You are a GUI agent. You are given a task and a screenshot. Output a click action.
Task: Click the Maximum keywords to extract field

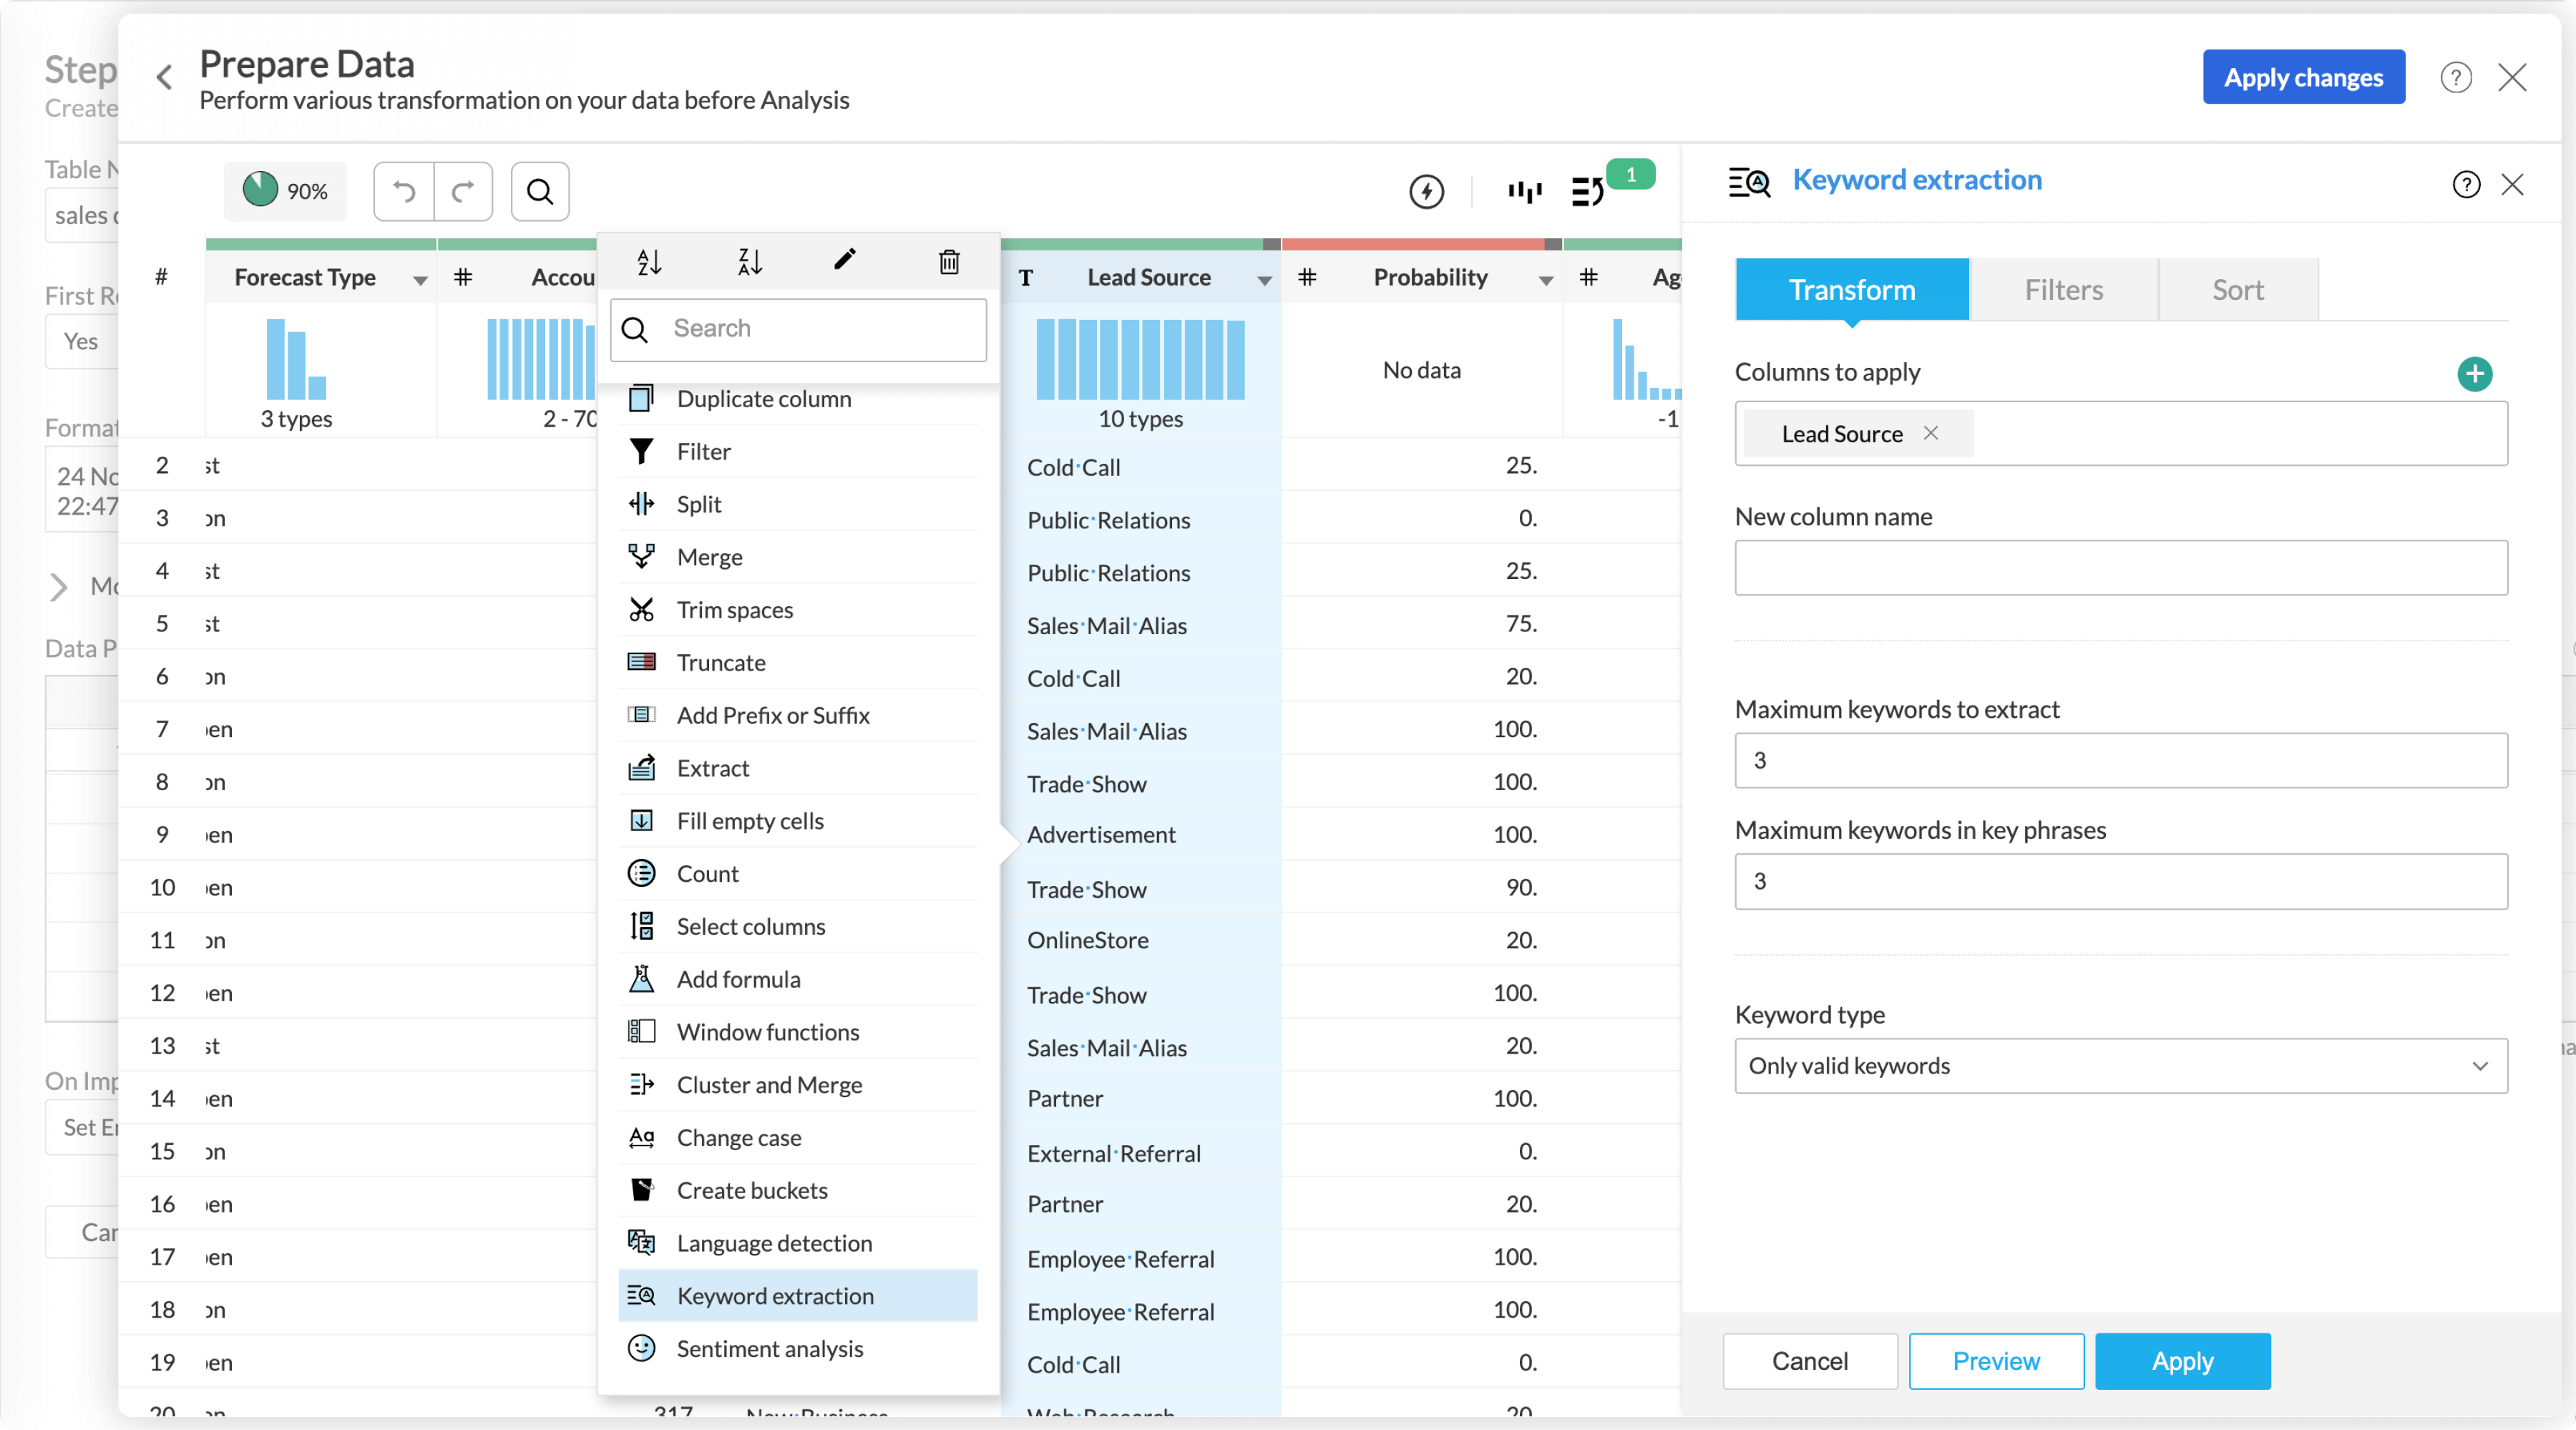[x=2120, y=759]
